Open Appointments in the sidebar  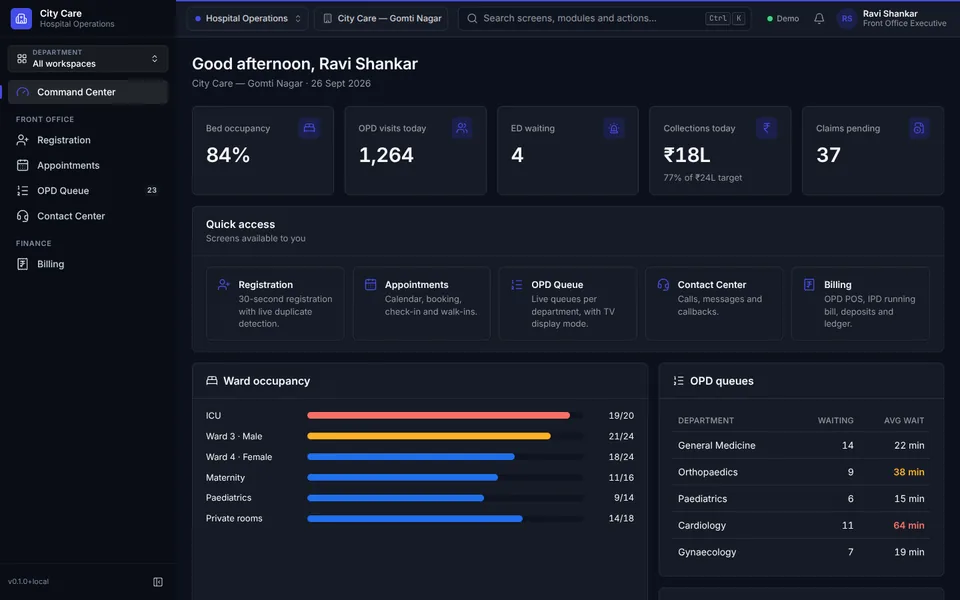pyautogui.click(x=88, y=165)
